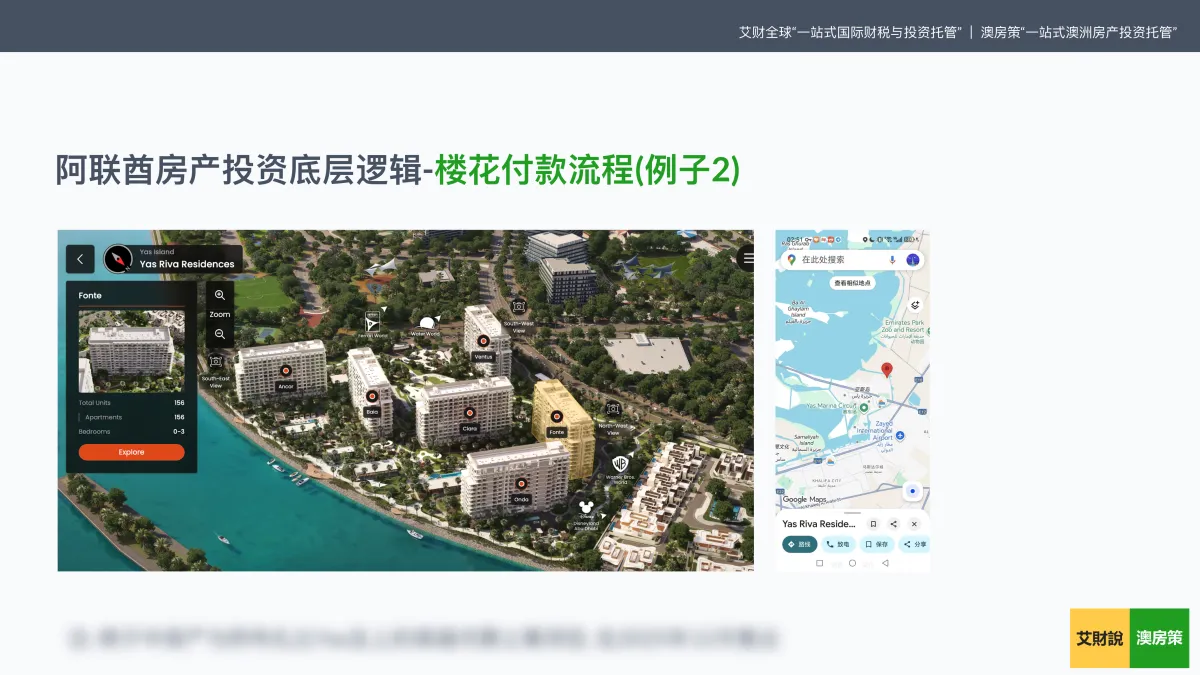This screenshot has height=675, width=1200.
Task: Tap the 分享 share button
Action: [x=914, y=545]
